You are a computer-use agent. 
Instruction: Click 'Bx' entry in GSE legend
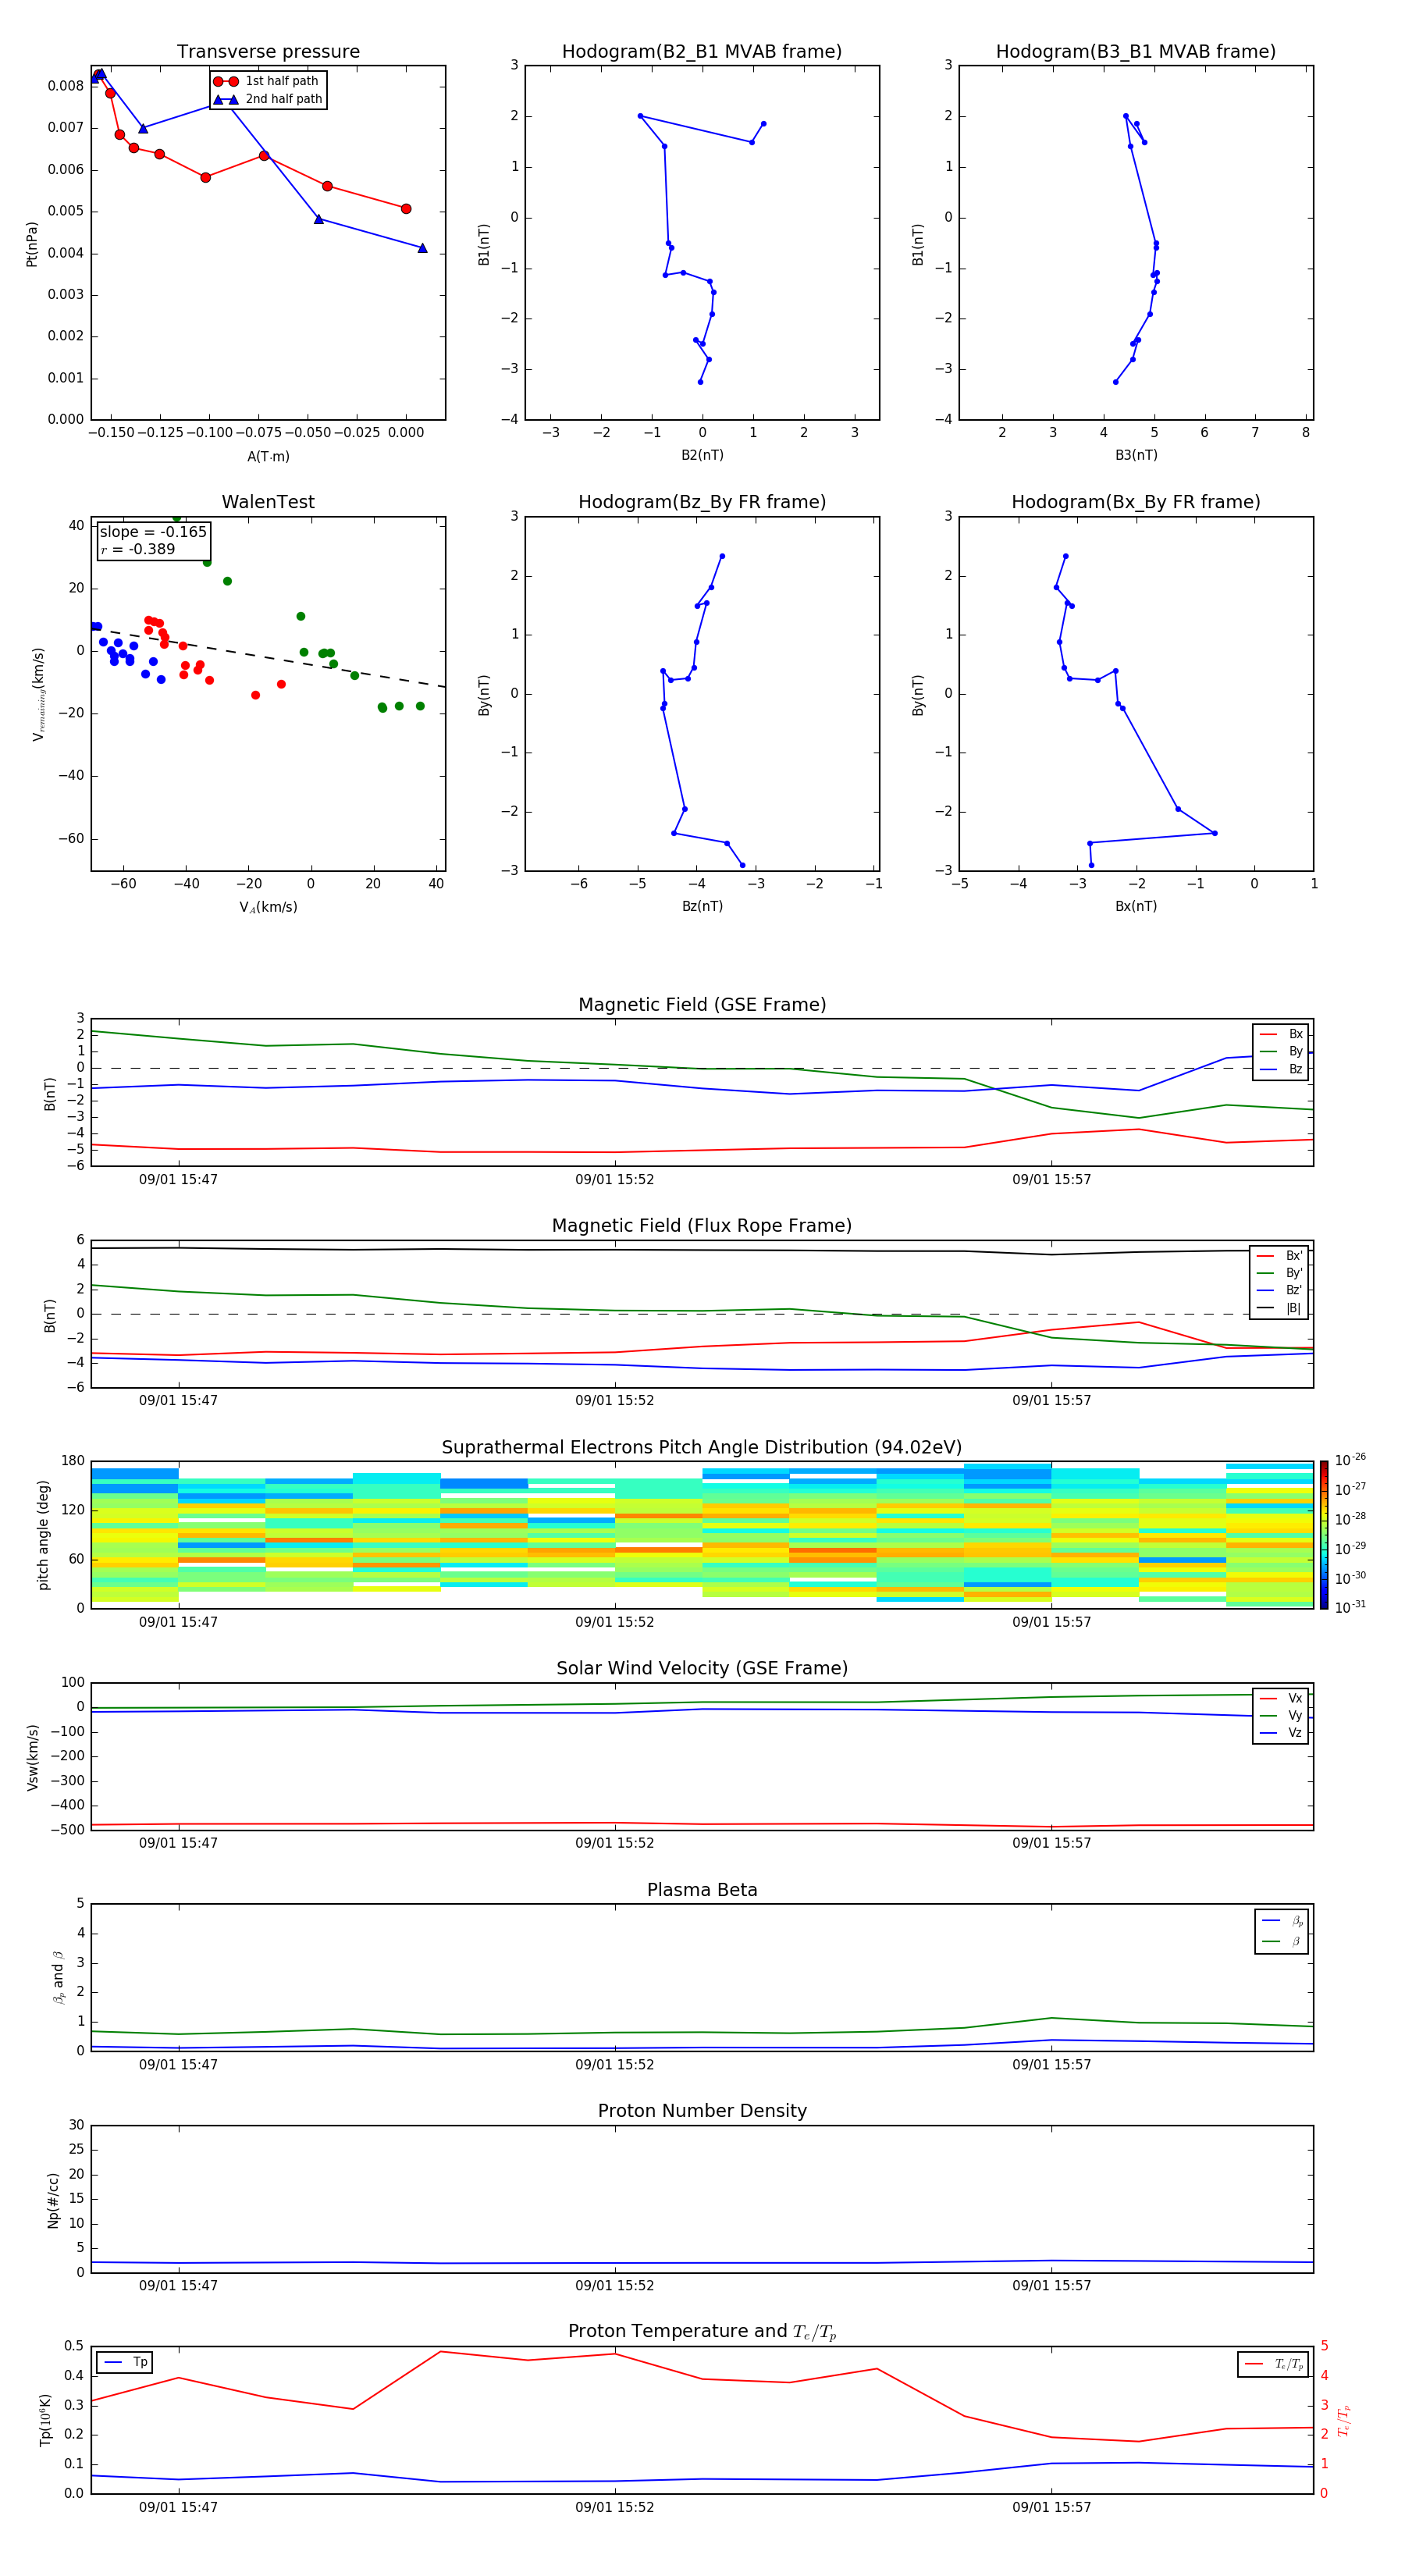1280,1034
